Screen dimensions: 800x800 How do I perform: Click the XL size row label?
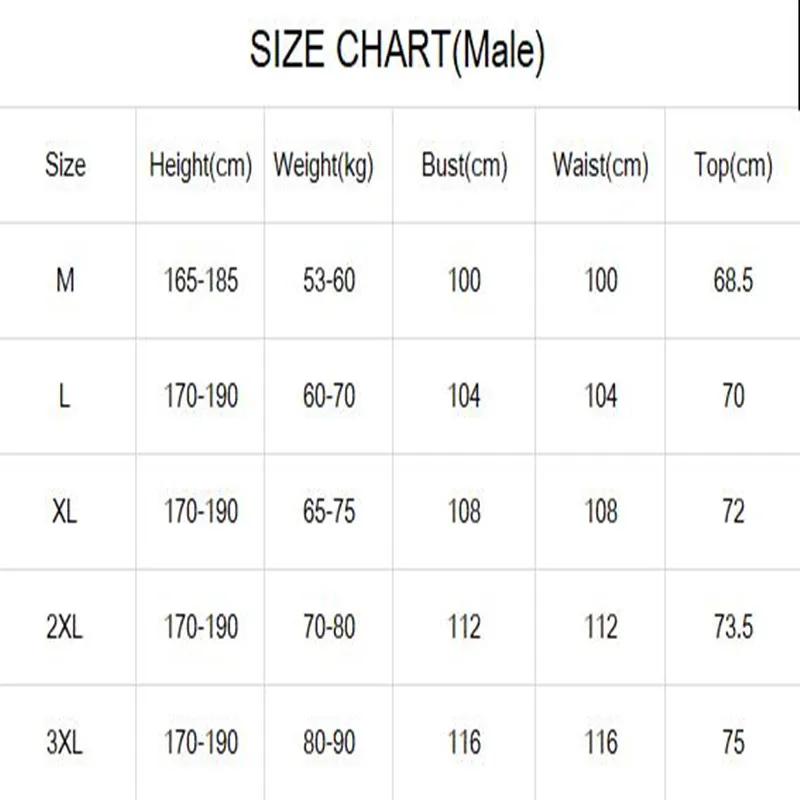66,512
